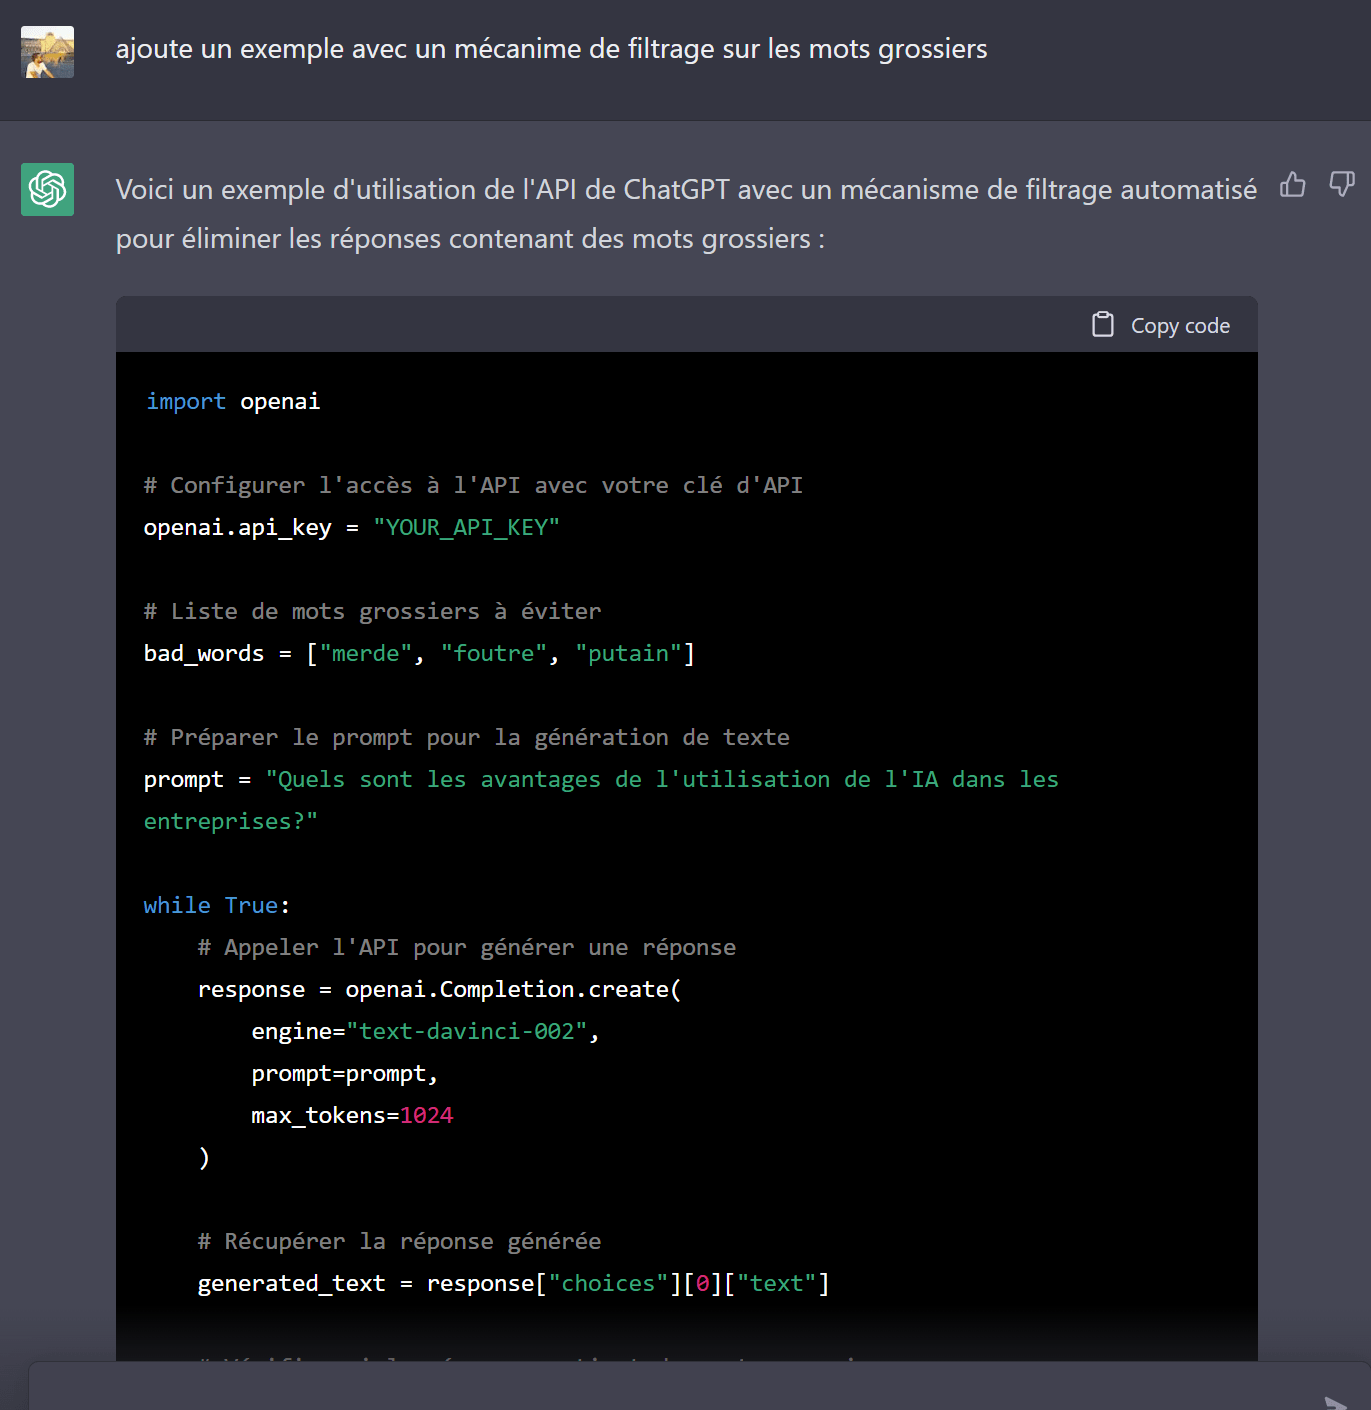1371x1410 pixels.
Task: Click the comment '# Liste de mots grossiers à éviter'
Action: pos(373,612)
